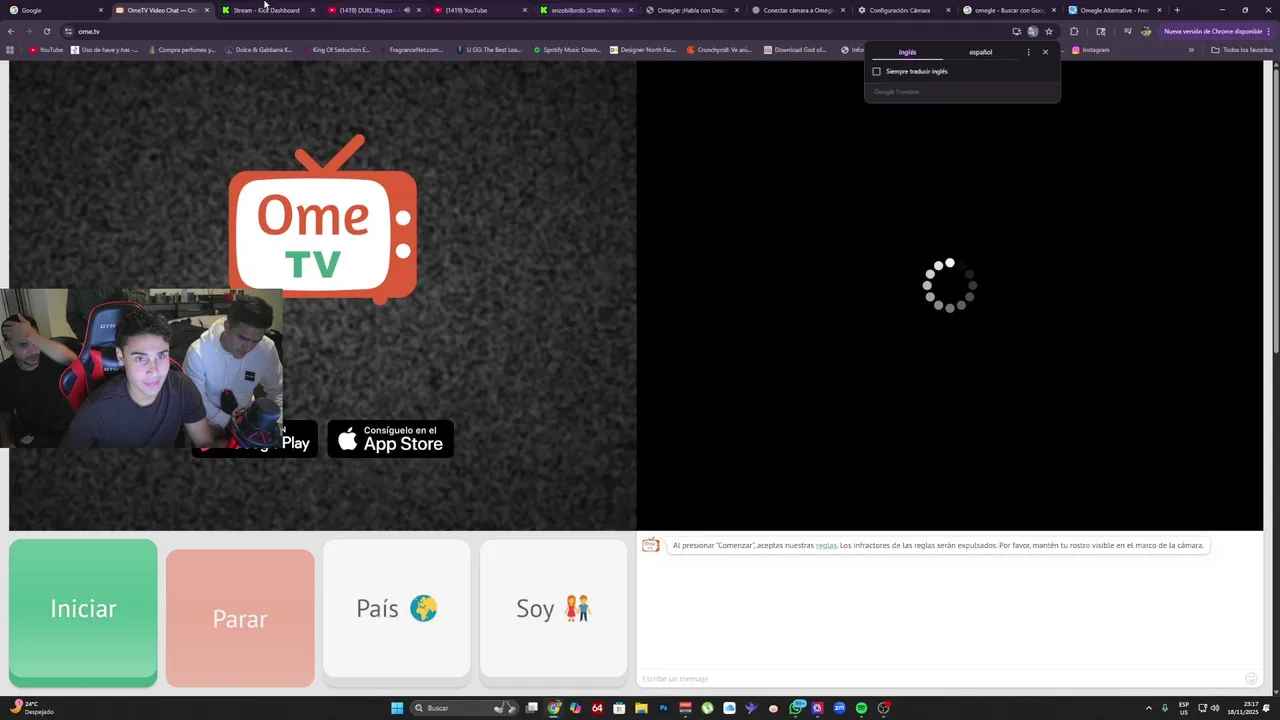The height and width of the screenshot is (720, 1280).
Task: Click the taskbar microphone indicator
Action: coord(1165,708)
